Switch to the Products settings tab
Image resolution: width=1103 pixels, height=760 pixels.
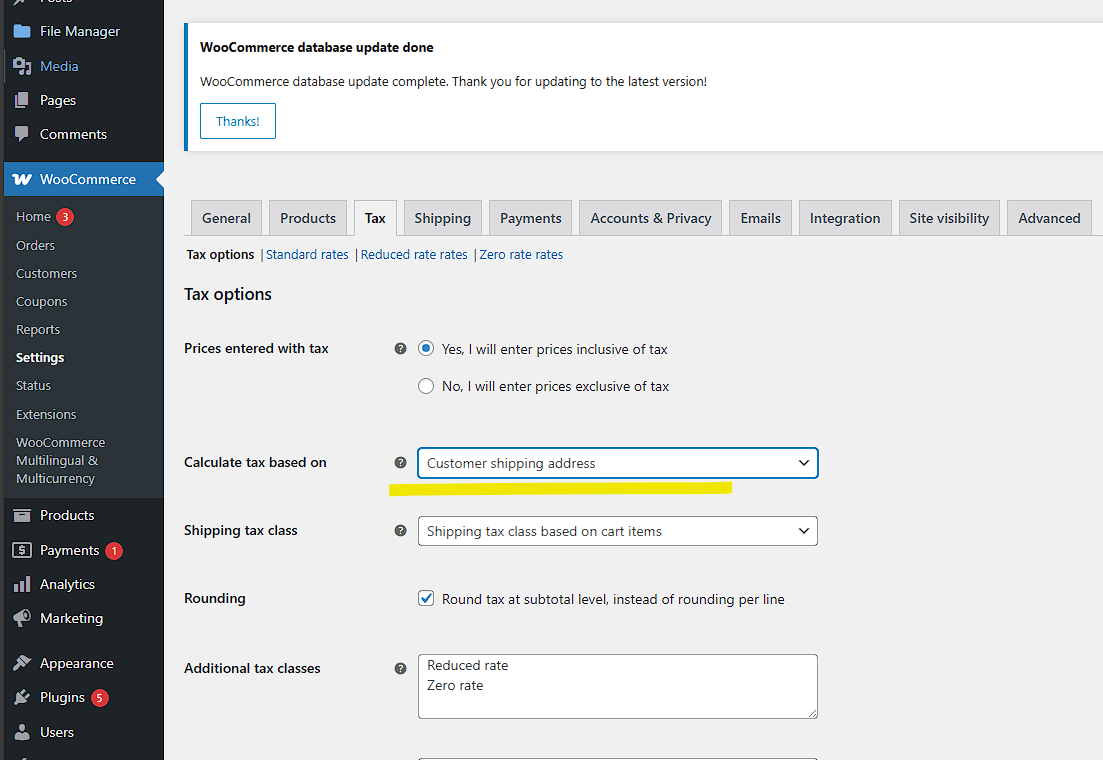[307, 218]
